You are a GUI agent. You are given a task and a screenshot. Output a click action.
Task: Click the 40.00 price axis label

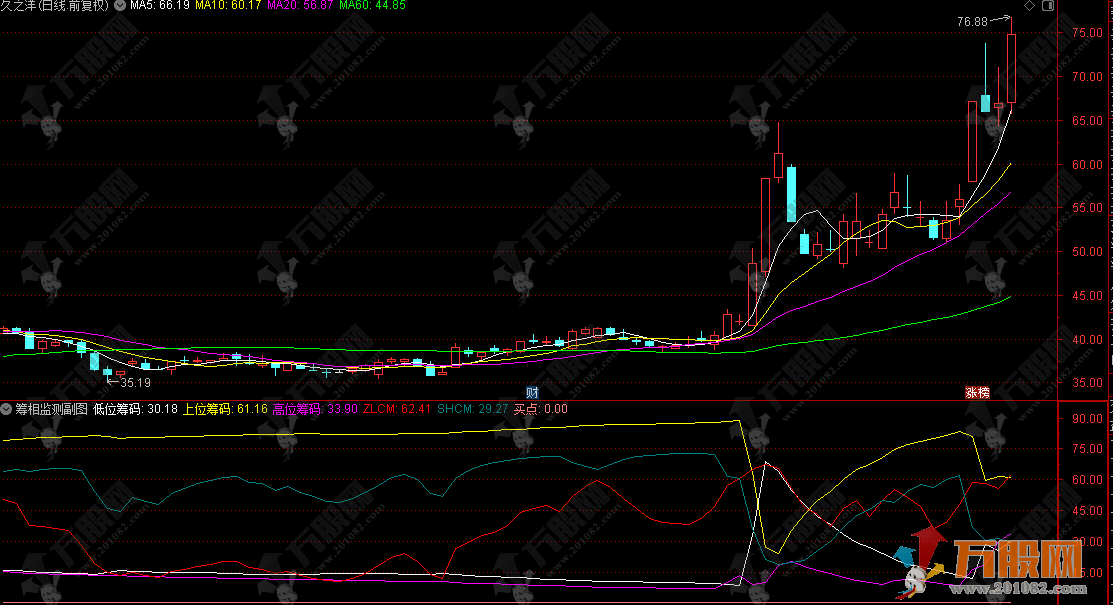click(1087, 340)
